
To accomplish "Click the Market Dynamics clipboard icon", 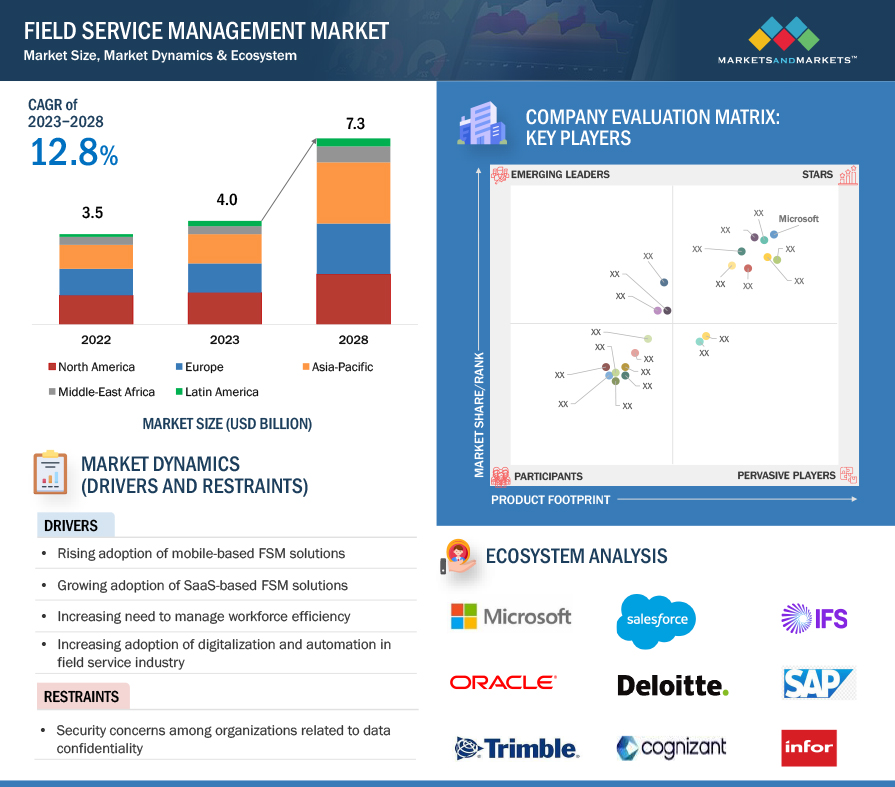I will [x=50, y=473].
